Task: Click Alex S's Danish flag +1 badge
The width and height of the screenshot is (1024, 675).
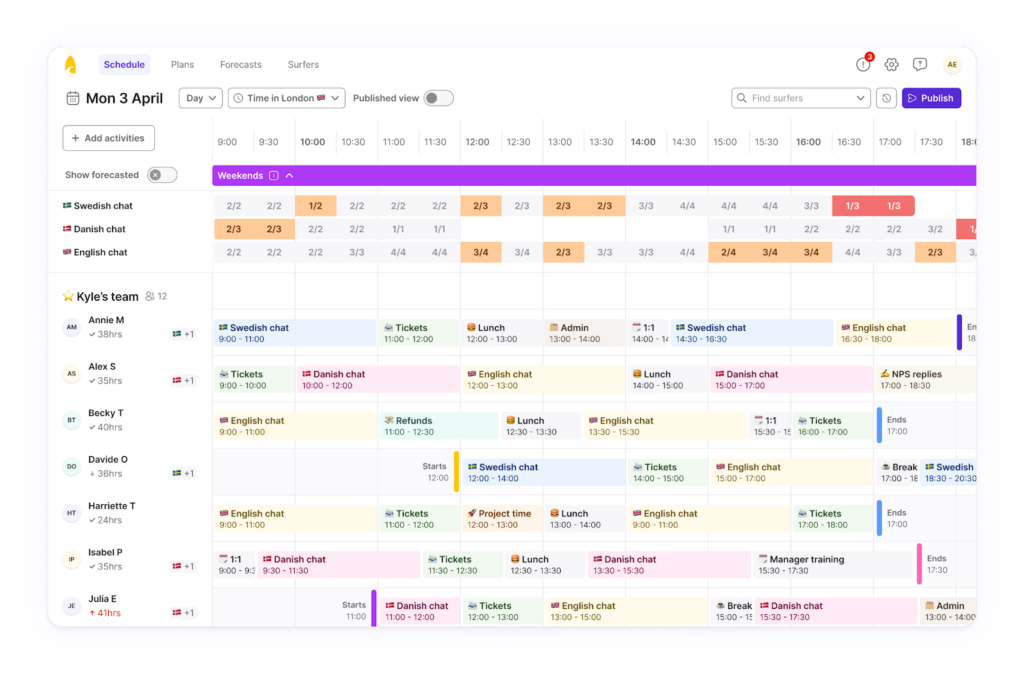Action: [183, 381]
